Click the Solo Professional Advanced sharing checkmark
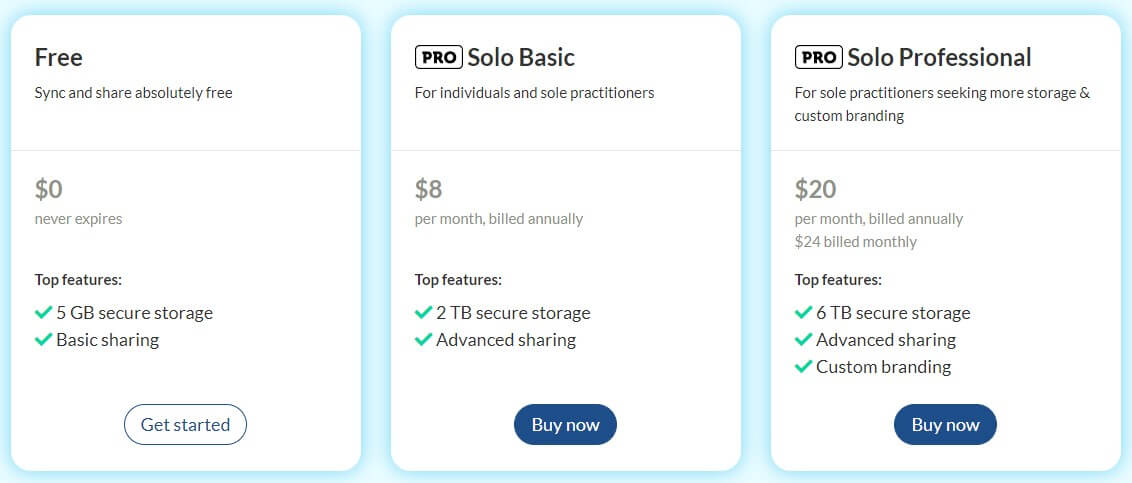Viewport: 1132px width, 483px height. coord(803,340)
